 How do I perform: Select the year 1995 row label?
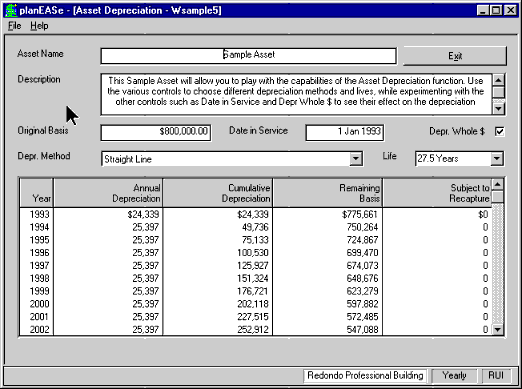[39, 240]
